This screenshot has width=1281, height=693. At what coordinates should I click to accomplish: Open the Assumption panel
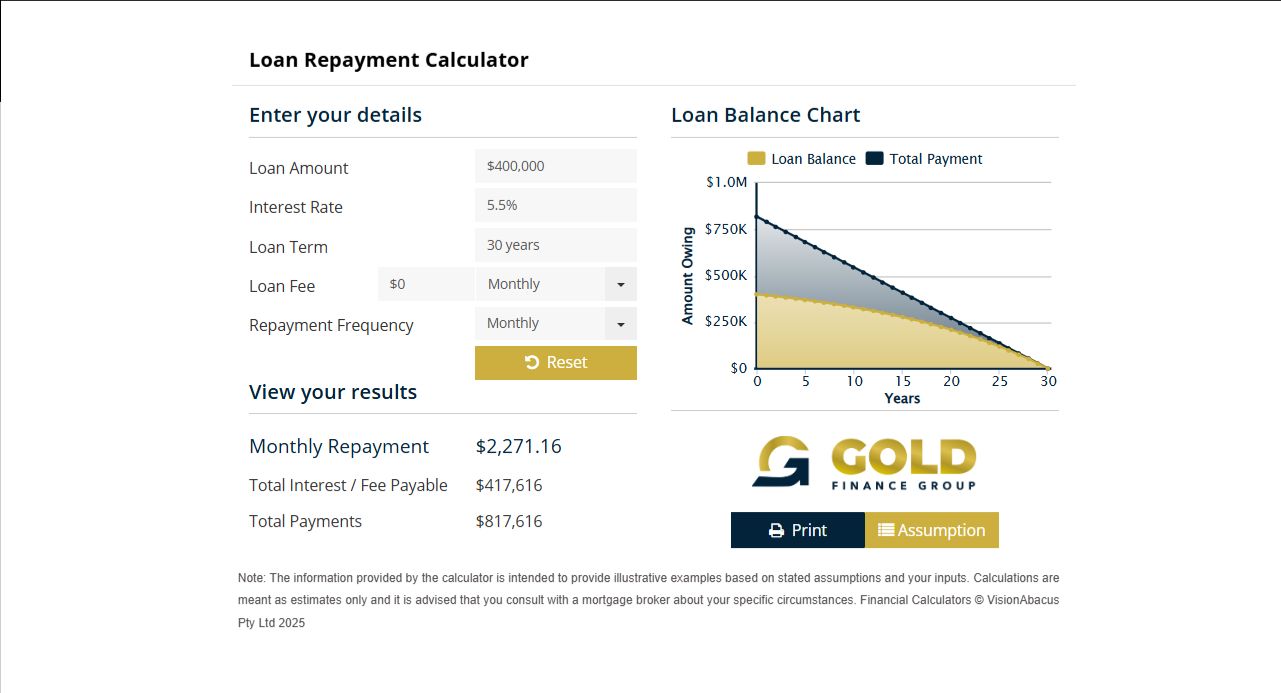[931, 529]
